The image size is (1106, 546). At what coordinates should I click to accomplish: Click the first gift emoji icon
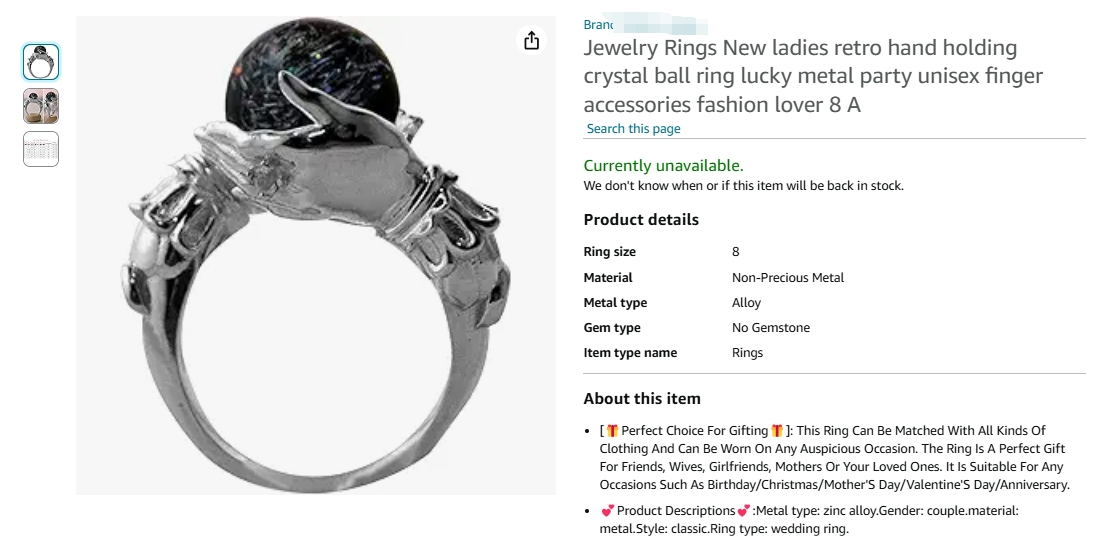[612, 430]
